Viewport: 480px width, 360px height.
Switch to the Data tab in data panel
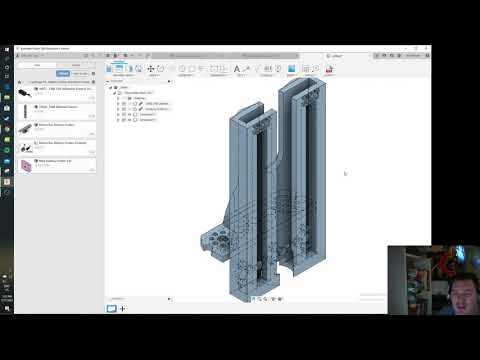tap(37, 65)
